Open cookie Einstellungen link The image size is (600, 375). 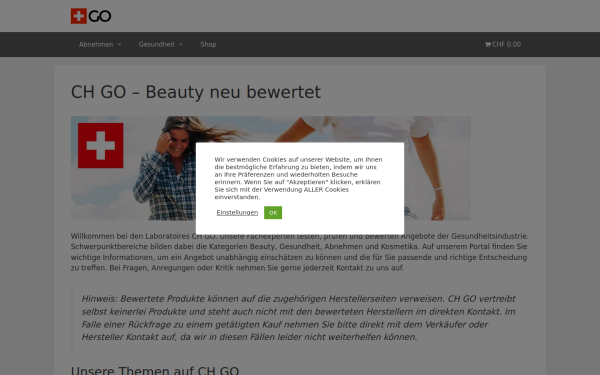coord(237,213)
